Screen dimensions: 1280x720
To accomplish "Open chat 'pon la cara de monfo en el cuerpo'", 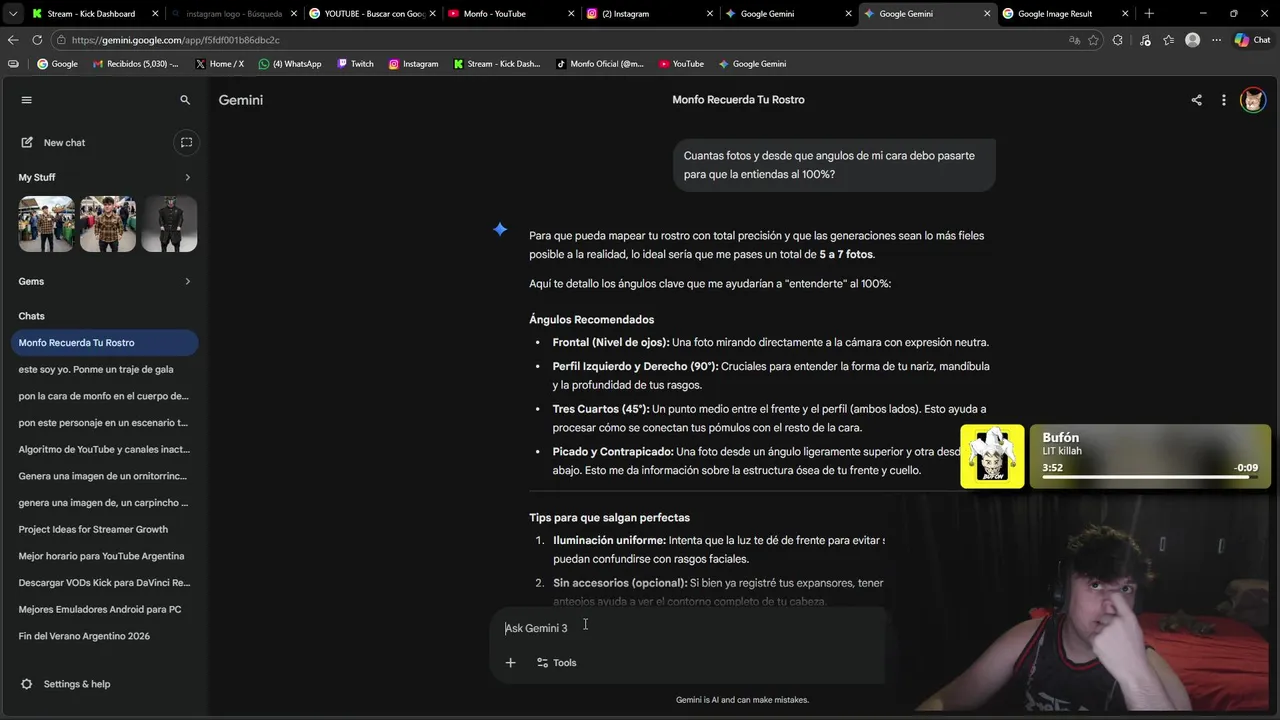I will point(105,396).
